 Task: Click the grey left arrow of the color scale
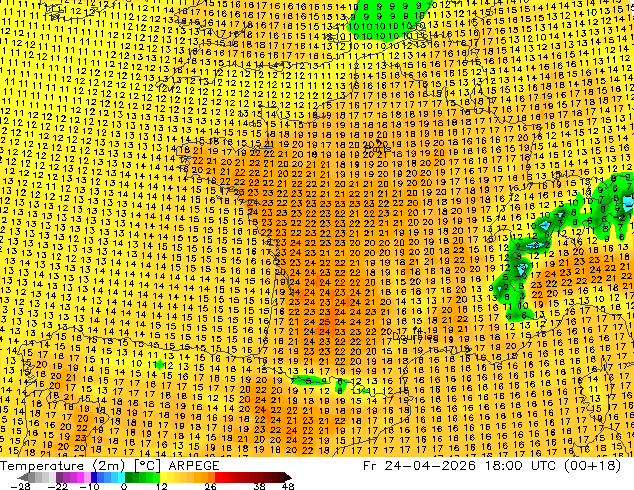click(x=23, y=477)
